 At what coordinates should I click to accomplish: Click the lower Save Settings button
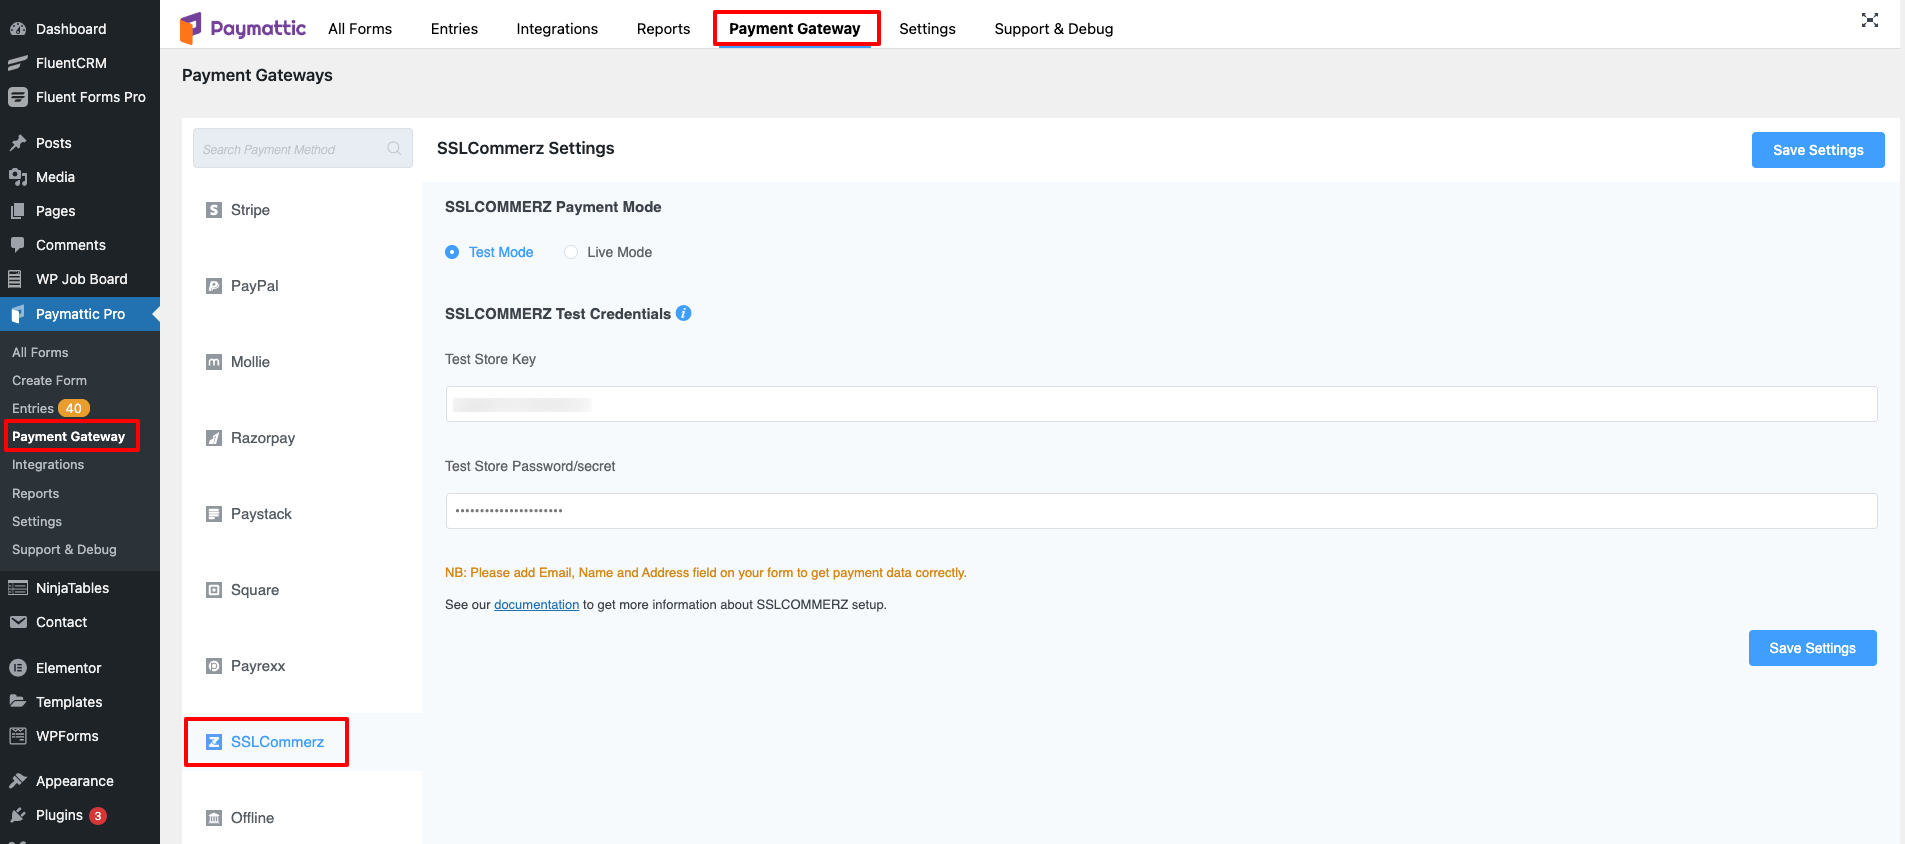click(1812, 648)
